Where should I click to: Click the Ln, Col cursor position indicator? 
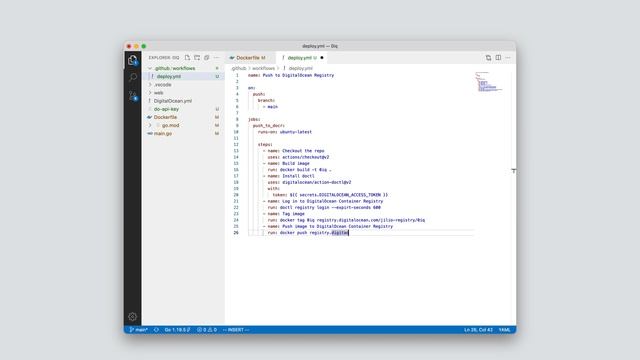(478, 330)
